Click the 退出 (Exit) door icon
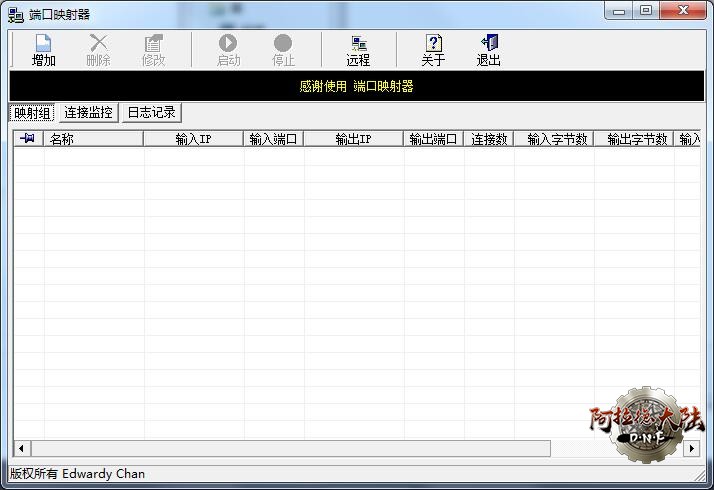 coord(489,44)
